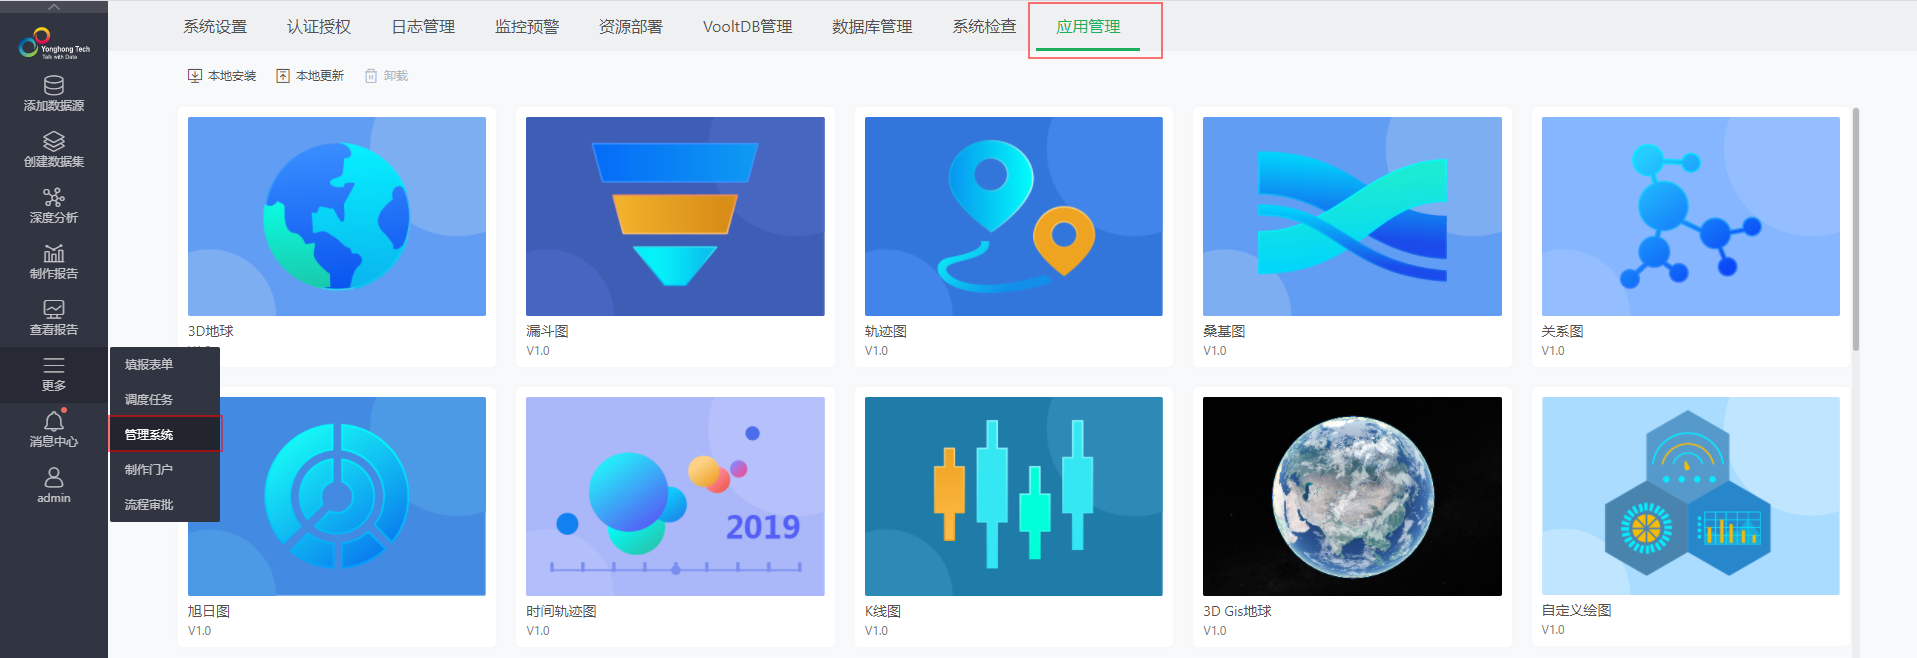Select 填报表单 in the popup menu

coord(149,364)
